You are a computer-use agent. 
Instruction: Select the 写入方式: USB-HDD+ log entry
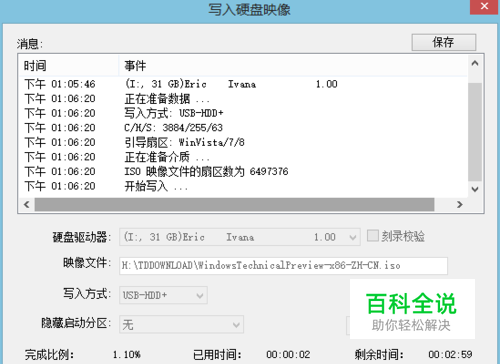pyautogui.click(x=243, y=113)
